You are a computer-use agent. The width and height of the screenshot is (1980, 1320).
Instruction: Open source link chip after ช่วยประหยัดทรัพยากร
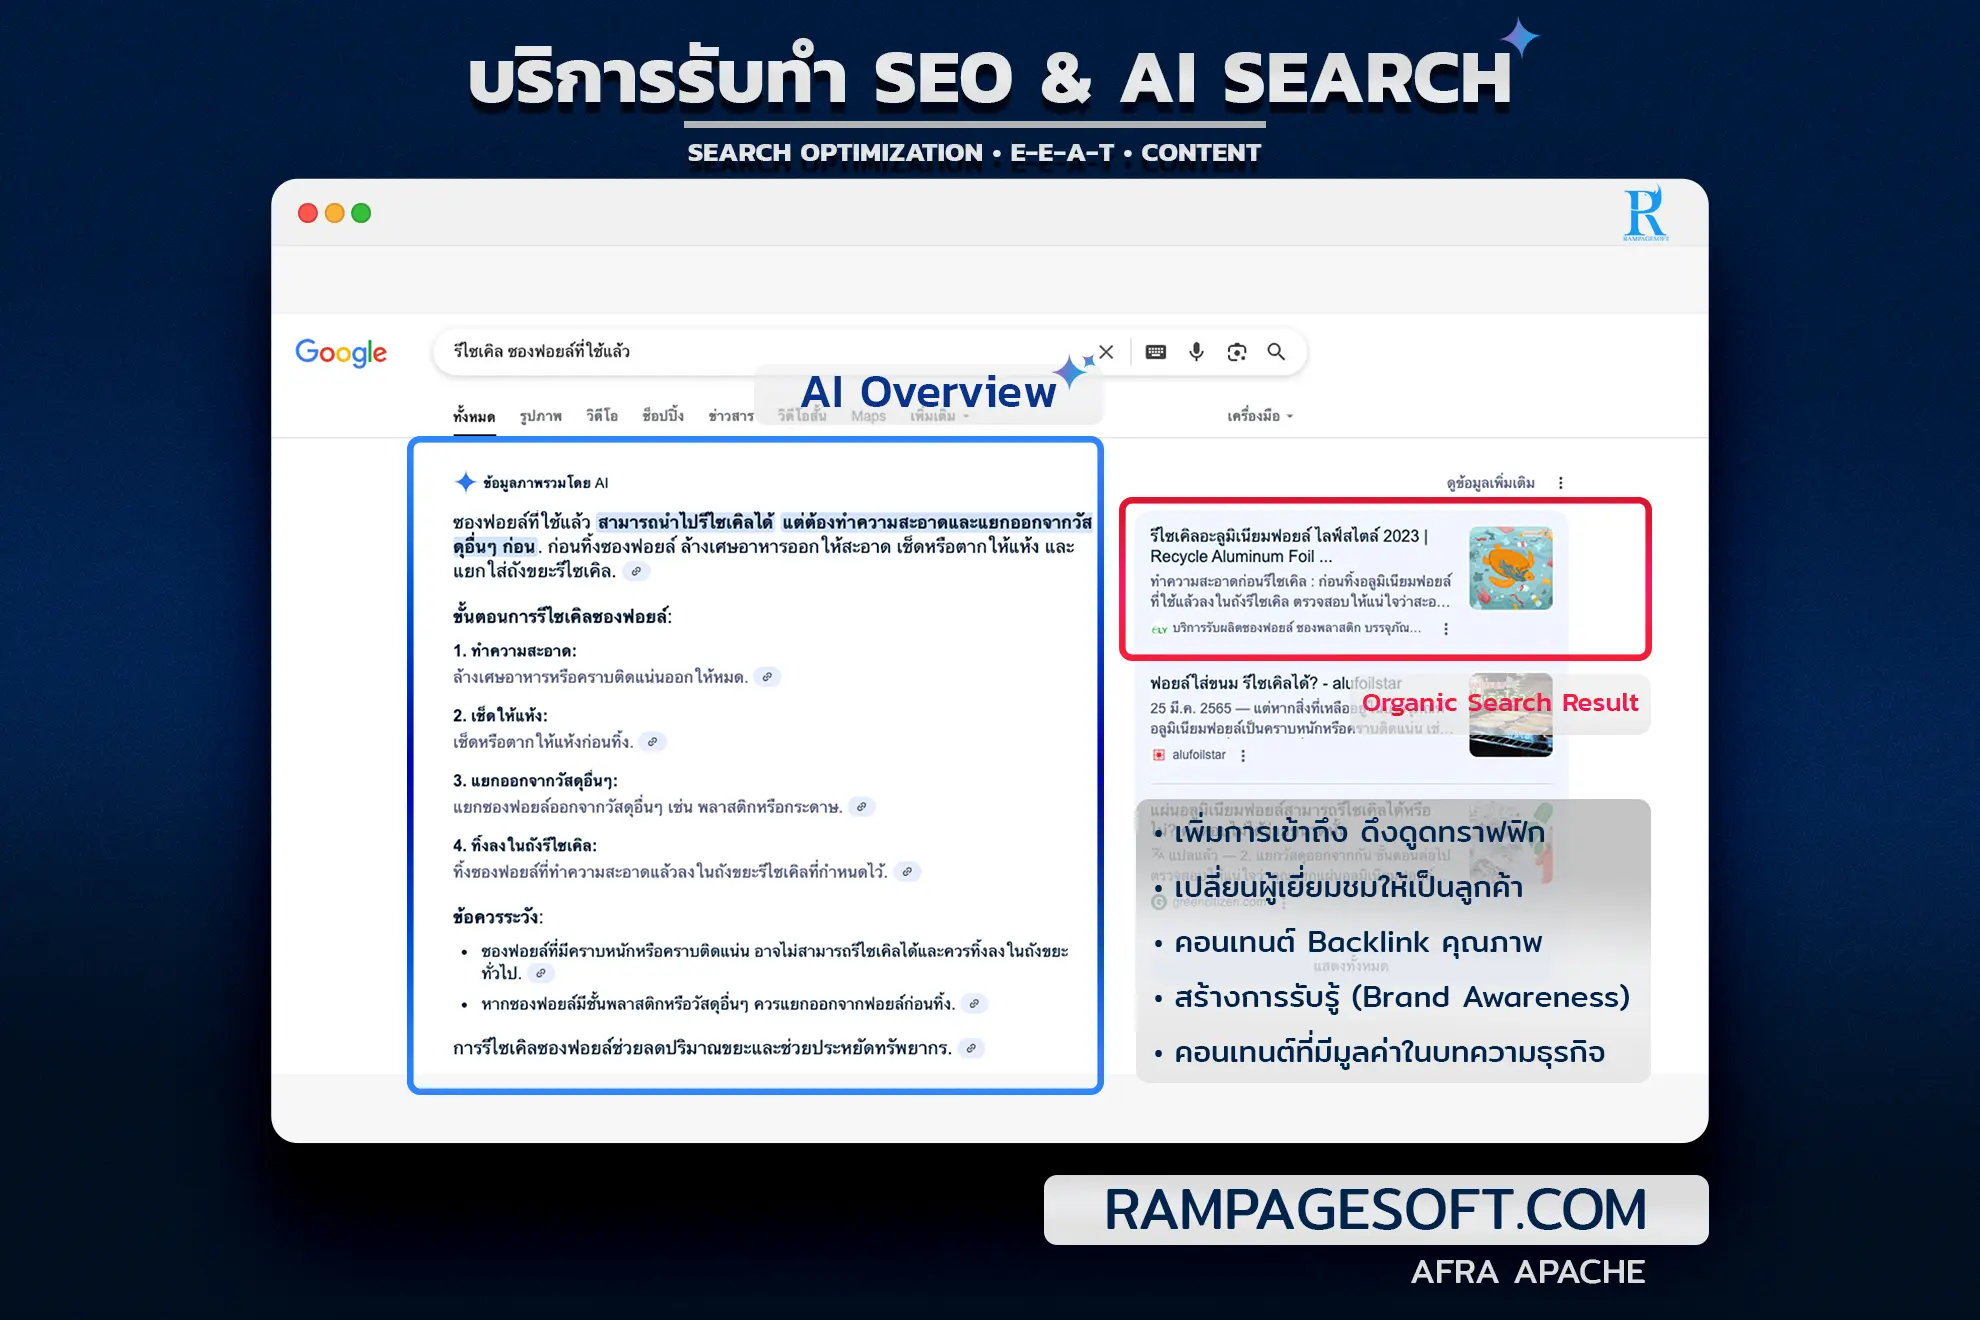(x=971, y=1049)
